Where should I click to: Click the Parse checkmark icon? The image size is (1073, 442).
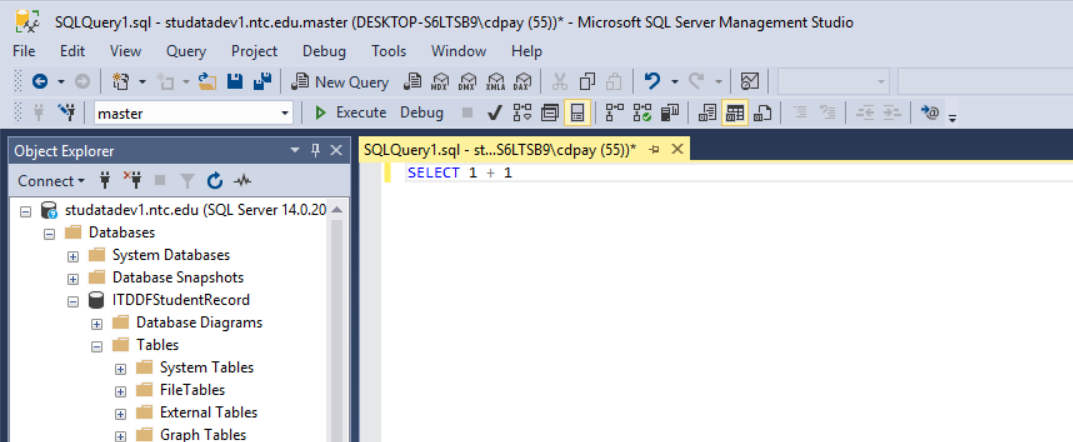pyautogui.click(x=495, y=113)
